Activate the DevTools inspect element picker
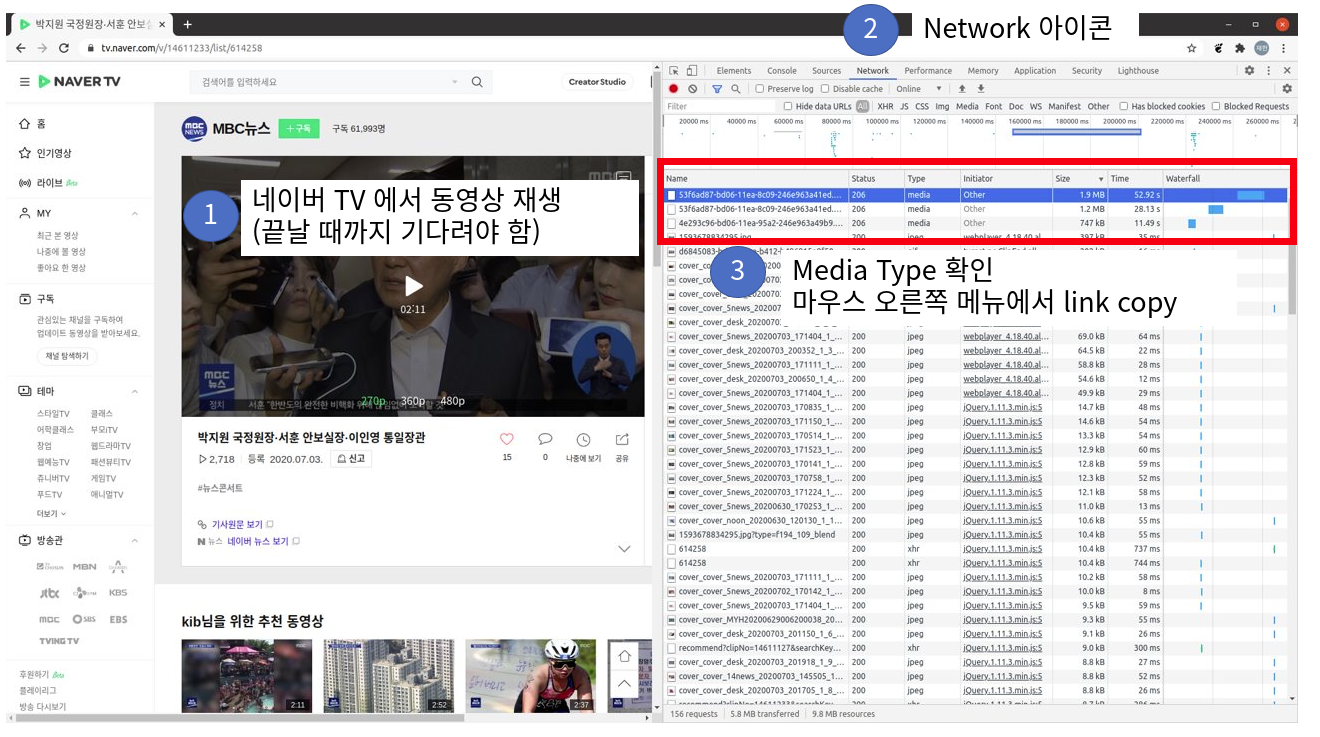The image size is (1320, 737). 674,71
